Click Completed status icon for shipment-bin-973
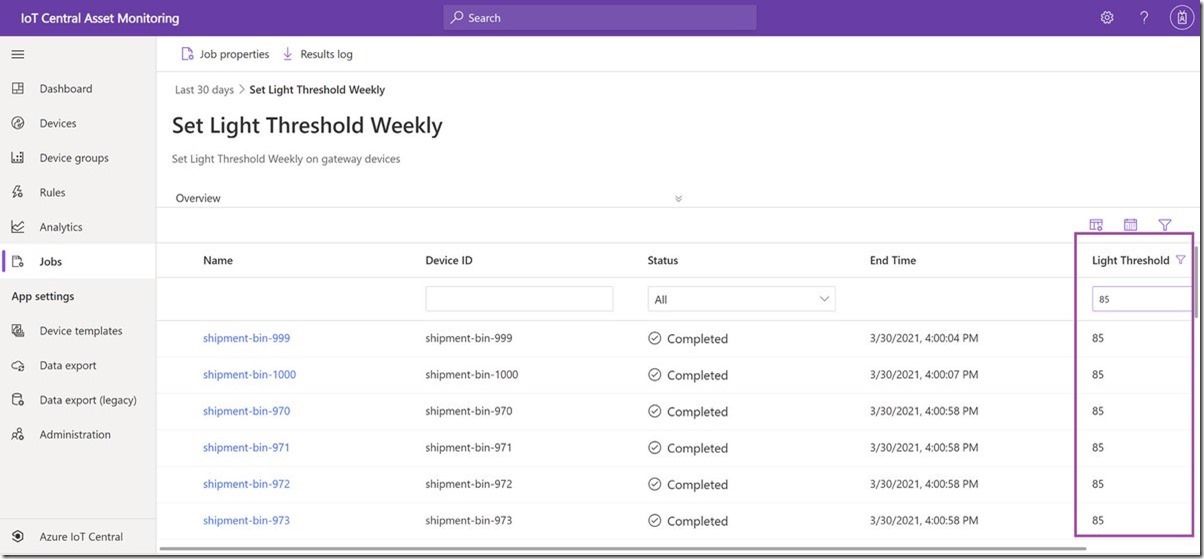The height and width of the screenshot is (559, 1204). 655,521
